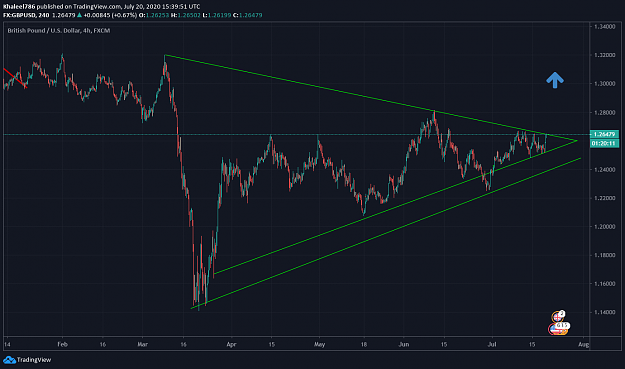Click TradingView.com in the published header
The height and width of the screenshot is (369, 625).
pyautogui.click(x=97, y=7)
